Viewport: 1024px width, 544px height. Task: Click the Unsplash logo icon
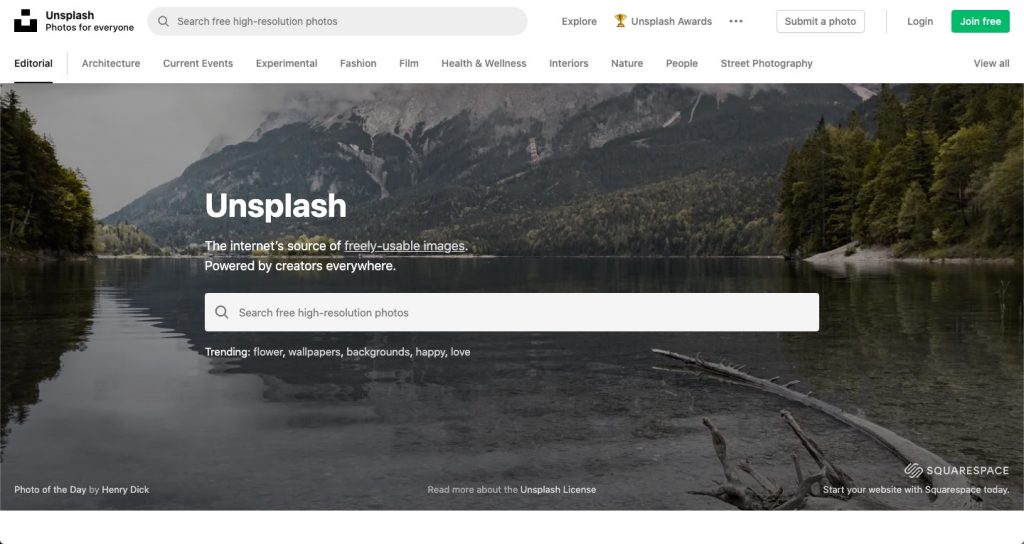tap(25, 21)
